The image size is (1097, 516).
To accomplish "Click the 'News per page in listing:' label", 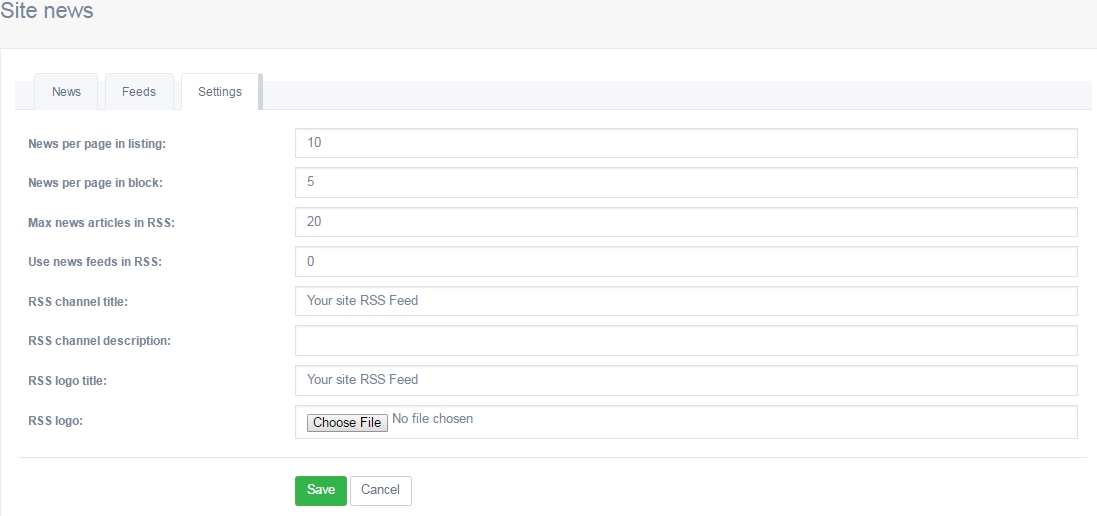I will pos(97,143).
